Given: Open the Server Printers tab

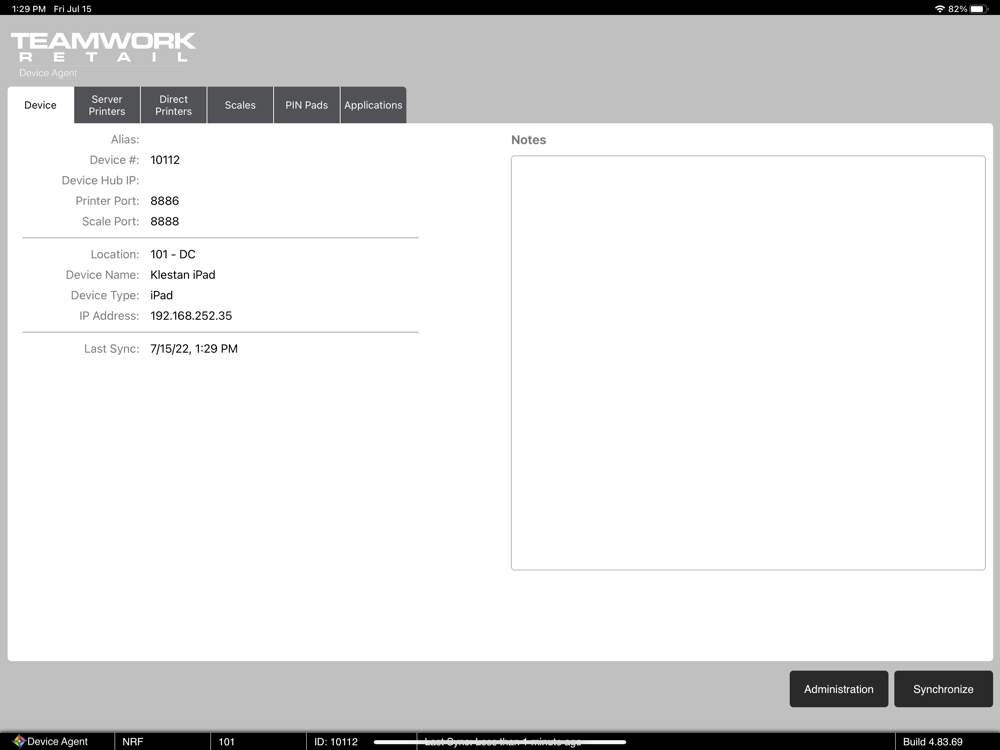Looking at the screenshot, I should [107, 105].
